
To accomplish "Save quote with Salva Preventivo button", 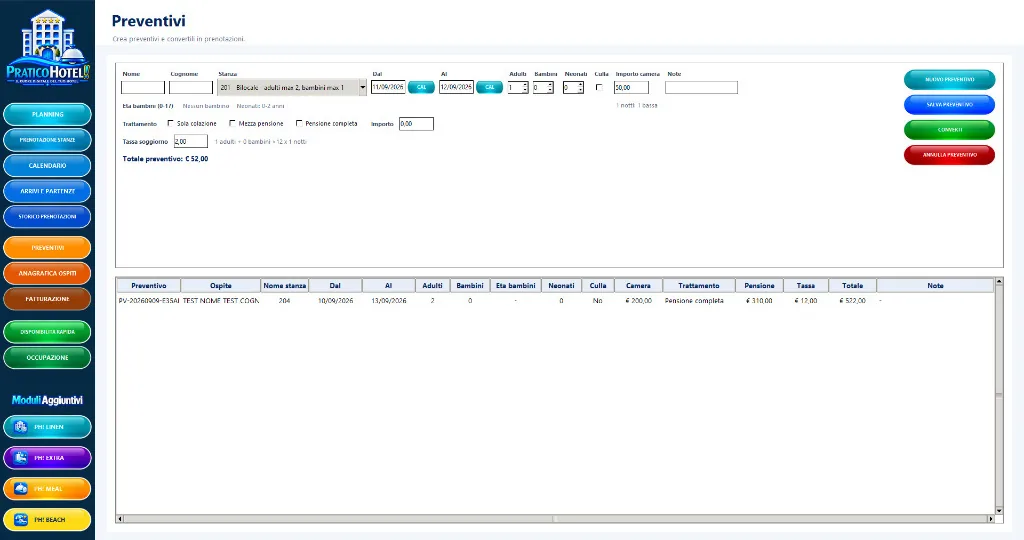I will pos(950,104).
